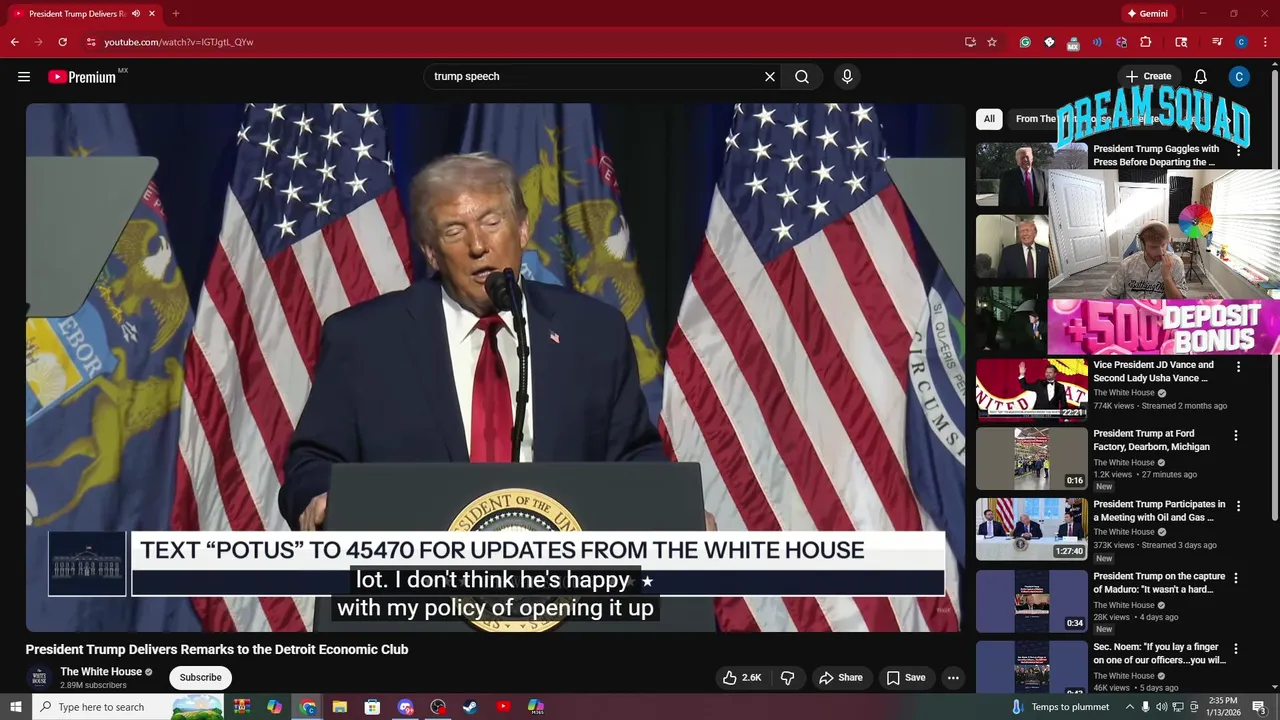Open options for Maduro capture video
The width and height of the screenshot is (1280, 720).
click(x=1236, y=578)
